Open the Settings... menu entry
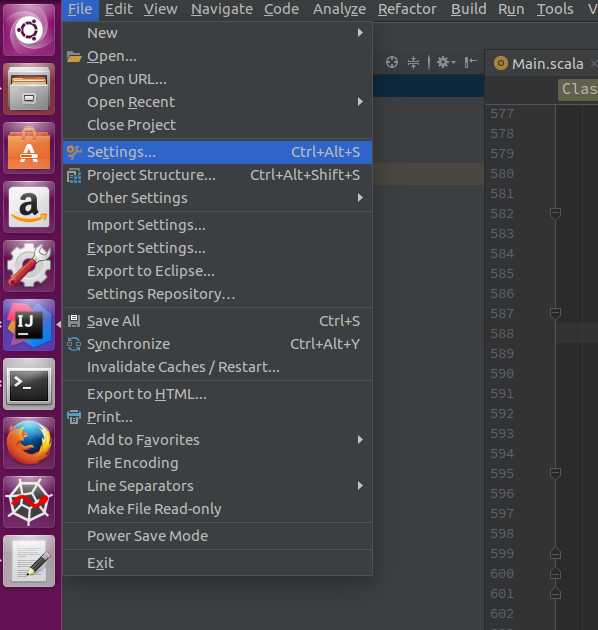Image resolution: width=598 pixels, height=630 pixels. click(218, 152)
